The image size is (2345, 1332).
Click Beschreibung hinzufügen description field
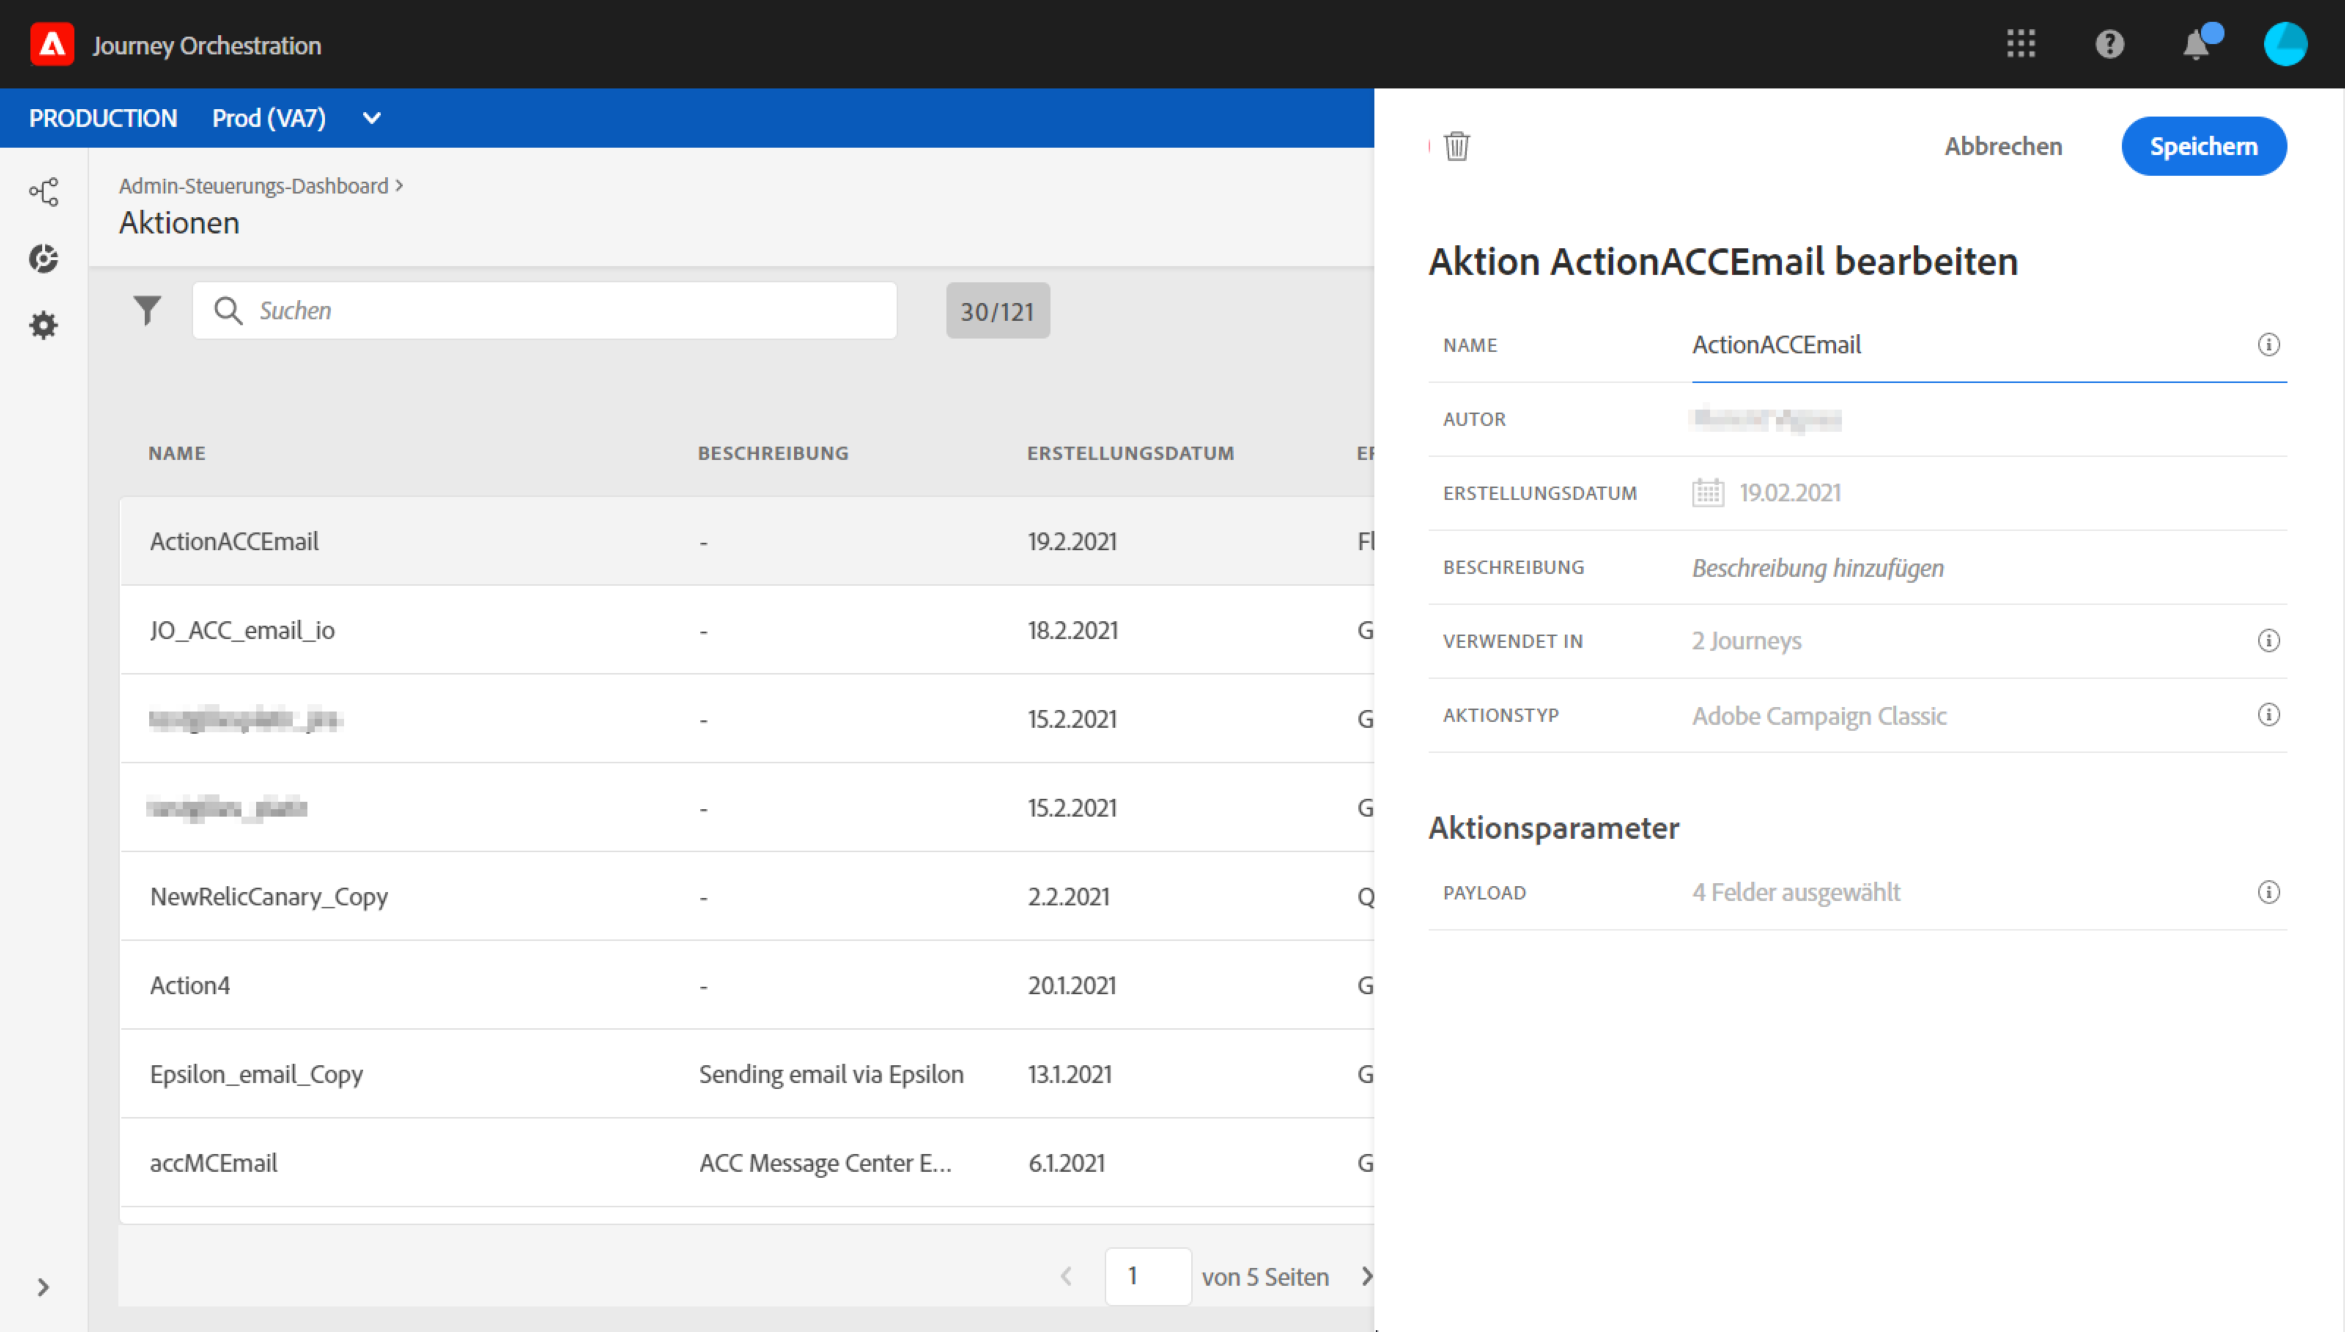[x=1816, y=568]
